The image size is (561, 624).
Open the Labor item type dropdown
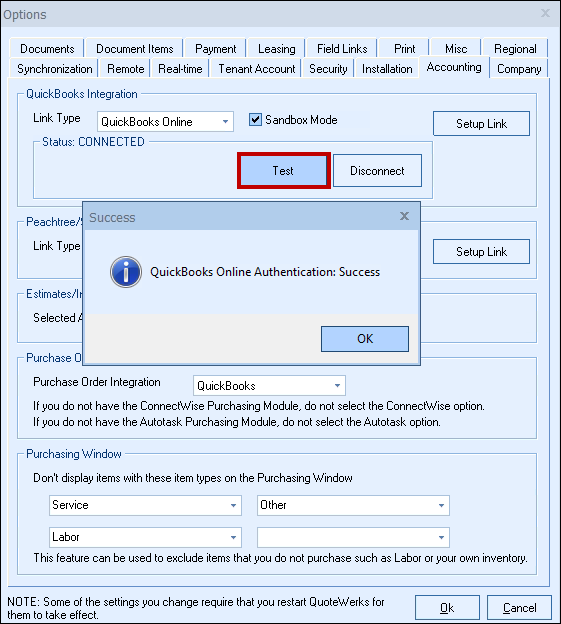click(x=145, y=537)
